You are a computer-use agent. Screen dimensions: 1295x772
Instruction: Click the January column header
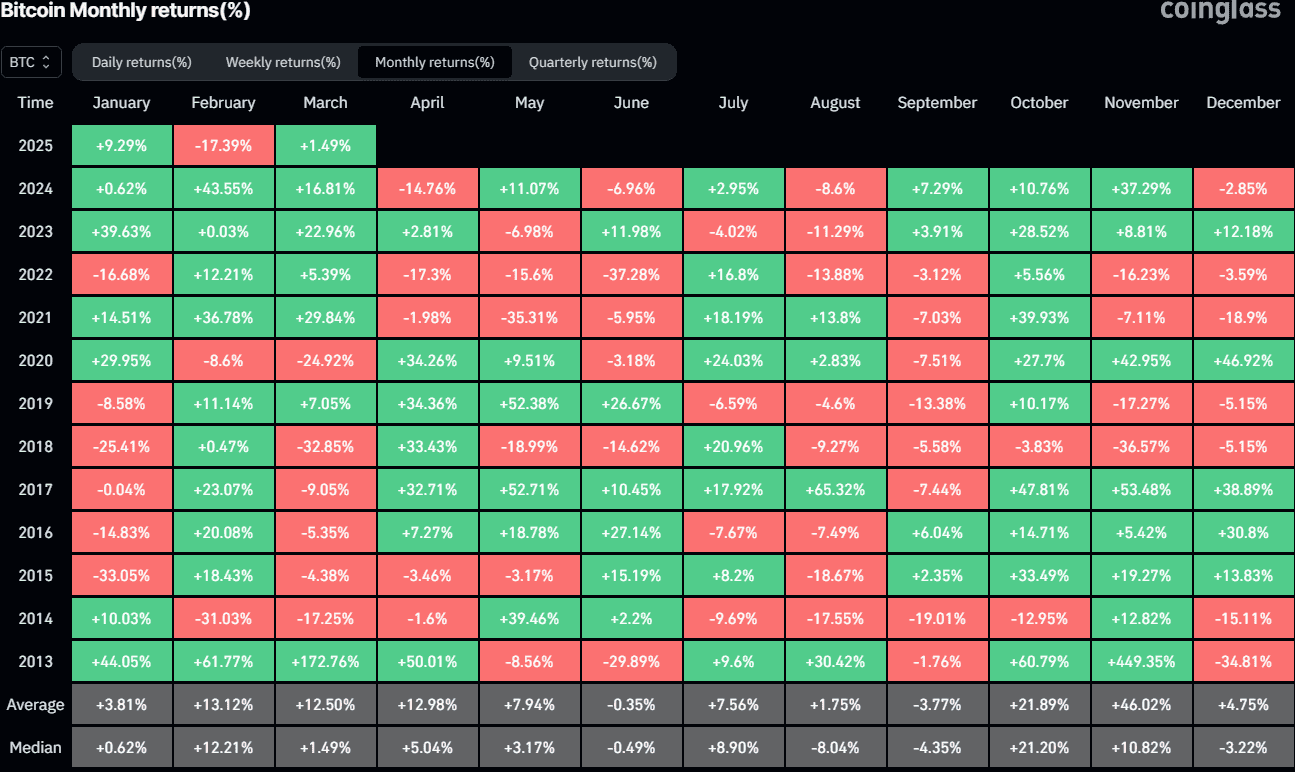121,102
